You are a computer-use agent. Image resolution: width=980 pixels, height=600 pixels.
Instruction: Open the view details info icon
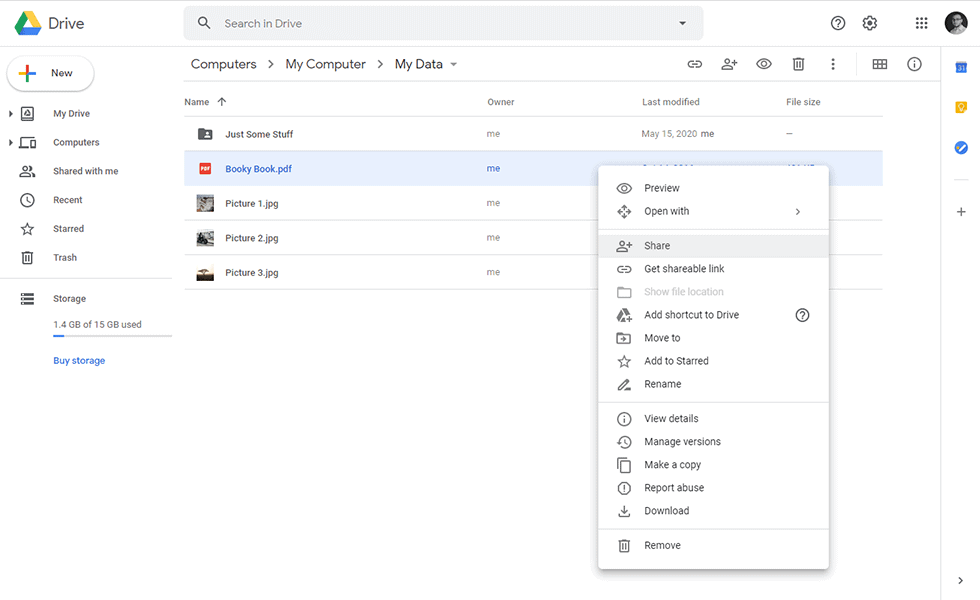tap(914, 64)
